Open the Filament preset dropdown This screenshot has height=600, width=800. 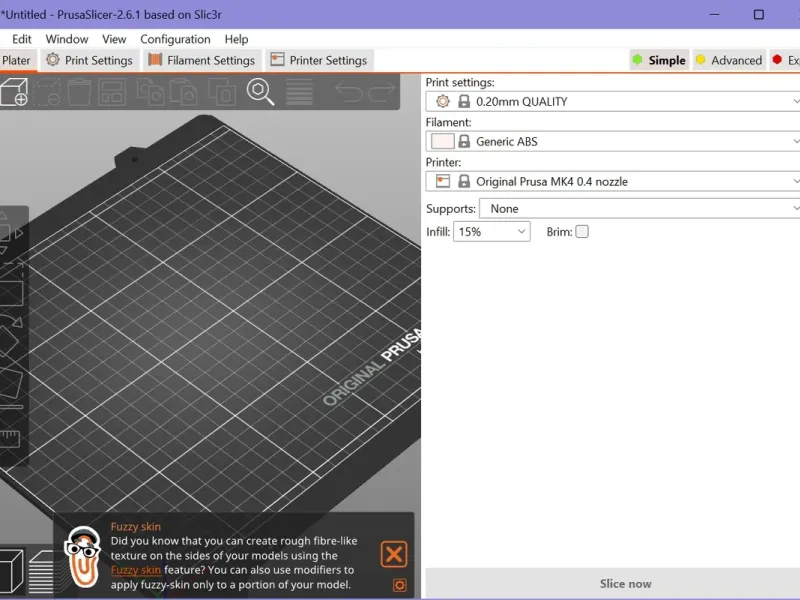613,141
